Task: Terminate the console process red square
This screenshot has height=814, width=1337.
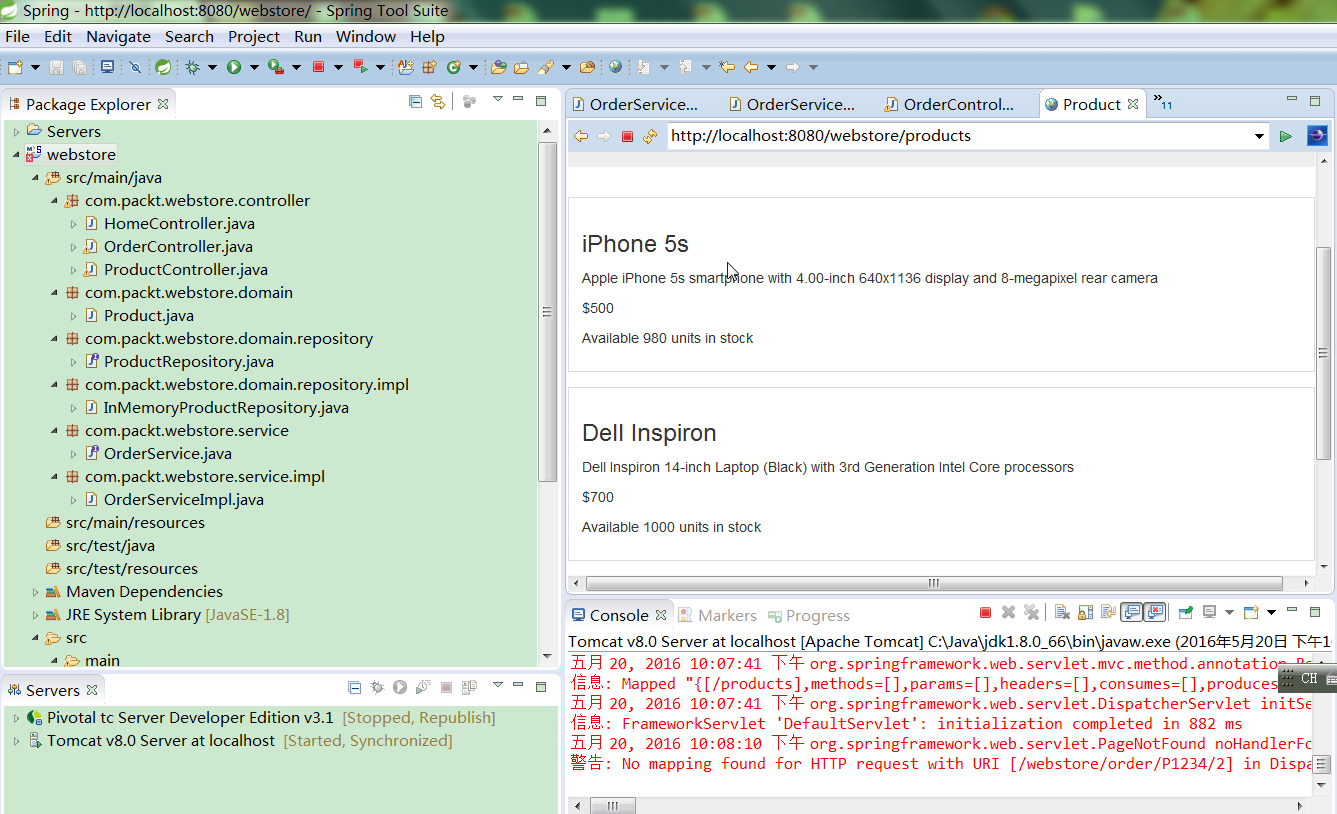Action: (x=985, y=613)
